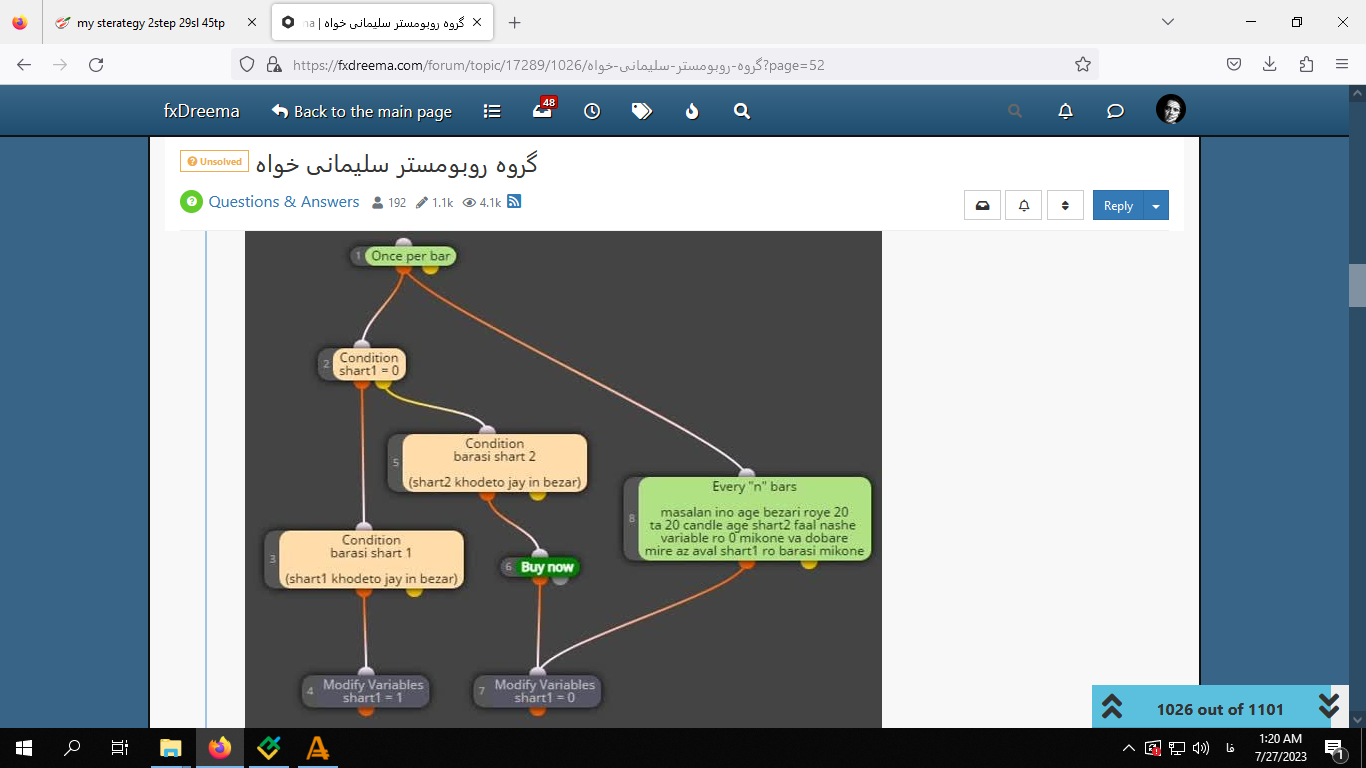Viewport: 1366px width, 768px height.
Task: Open the tags icon in navbar
Action: [642, 111]
